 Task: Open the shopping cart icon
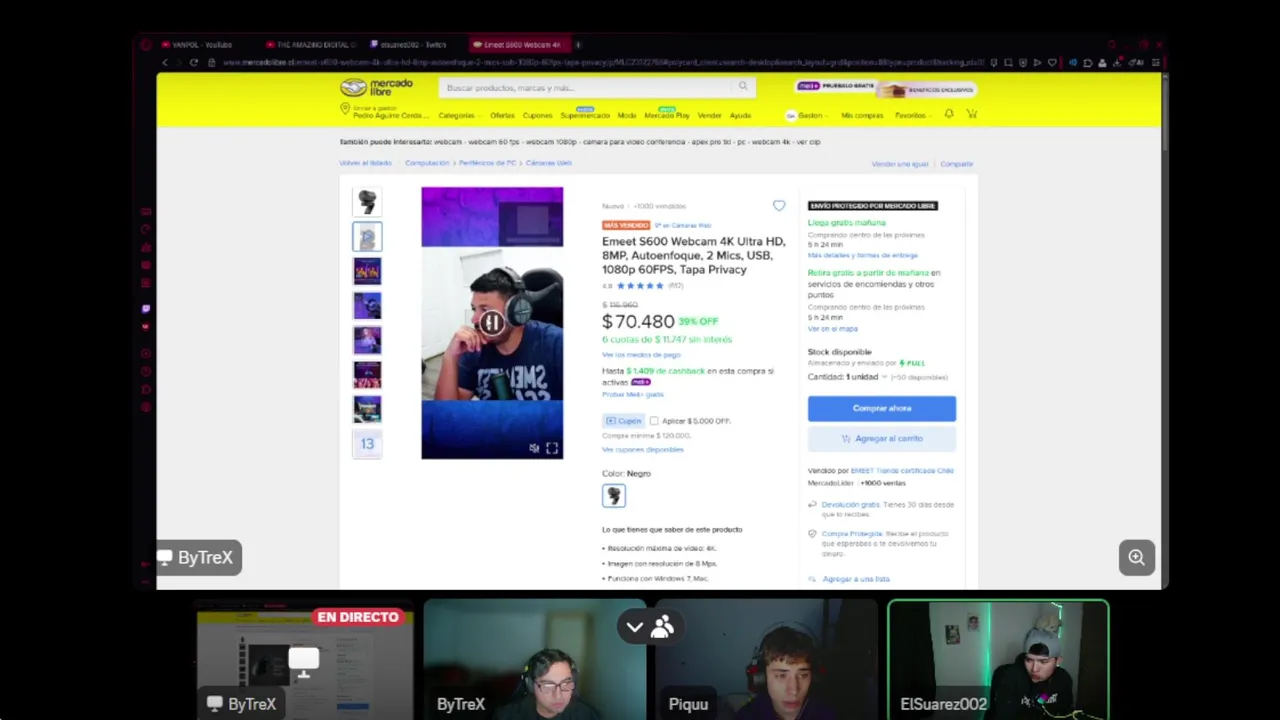click(971, 115)
